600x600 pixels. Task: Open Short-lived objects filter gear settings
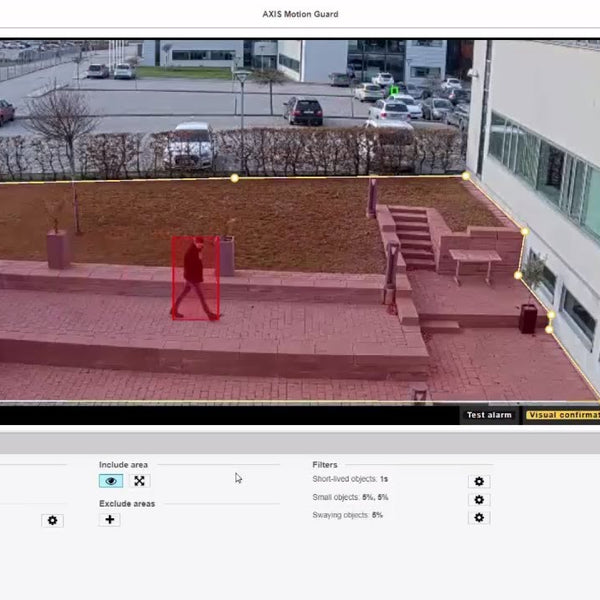[479, 481]
